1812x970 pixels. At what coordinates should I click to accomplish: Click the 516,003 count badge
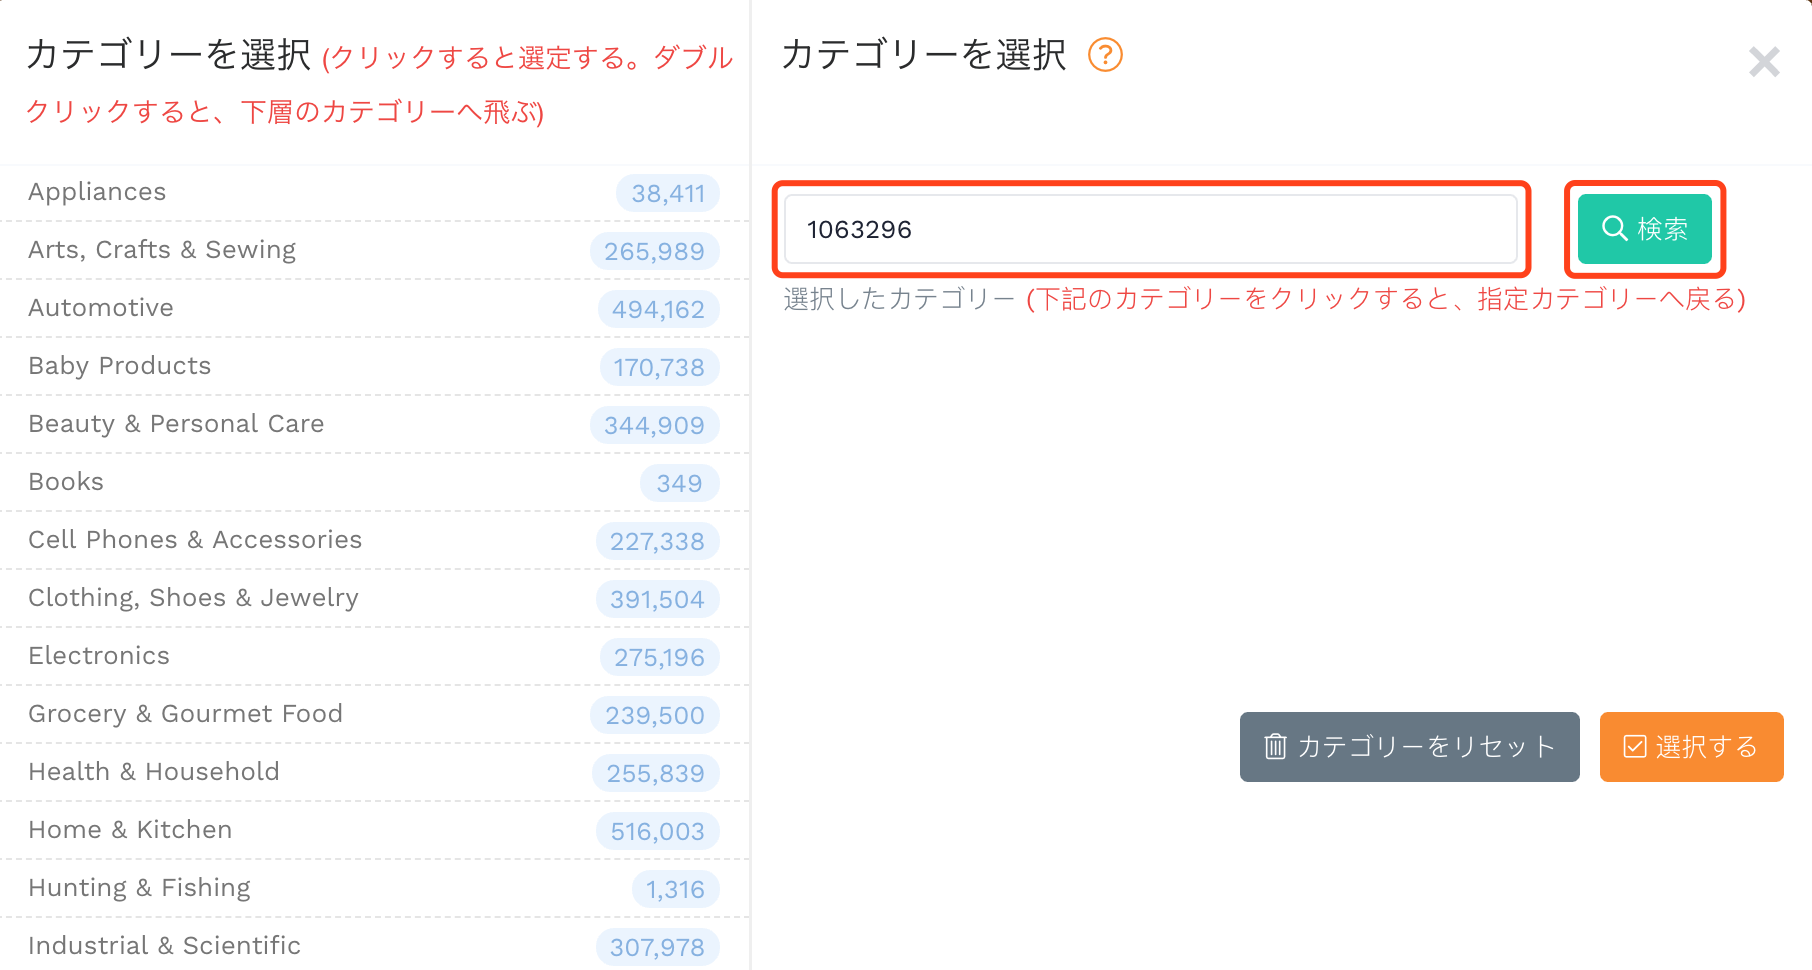coord(658,831)
